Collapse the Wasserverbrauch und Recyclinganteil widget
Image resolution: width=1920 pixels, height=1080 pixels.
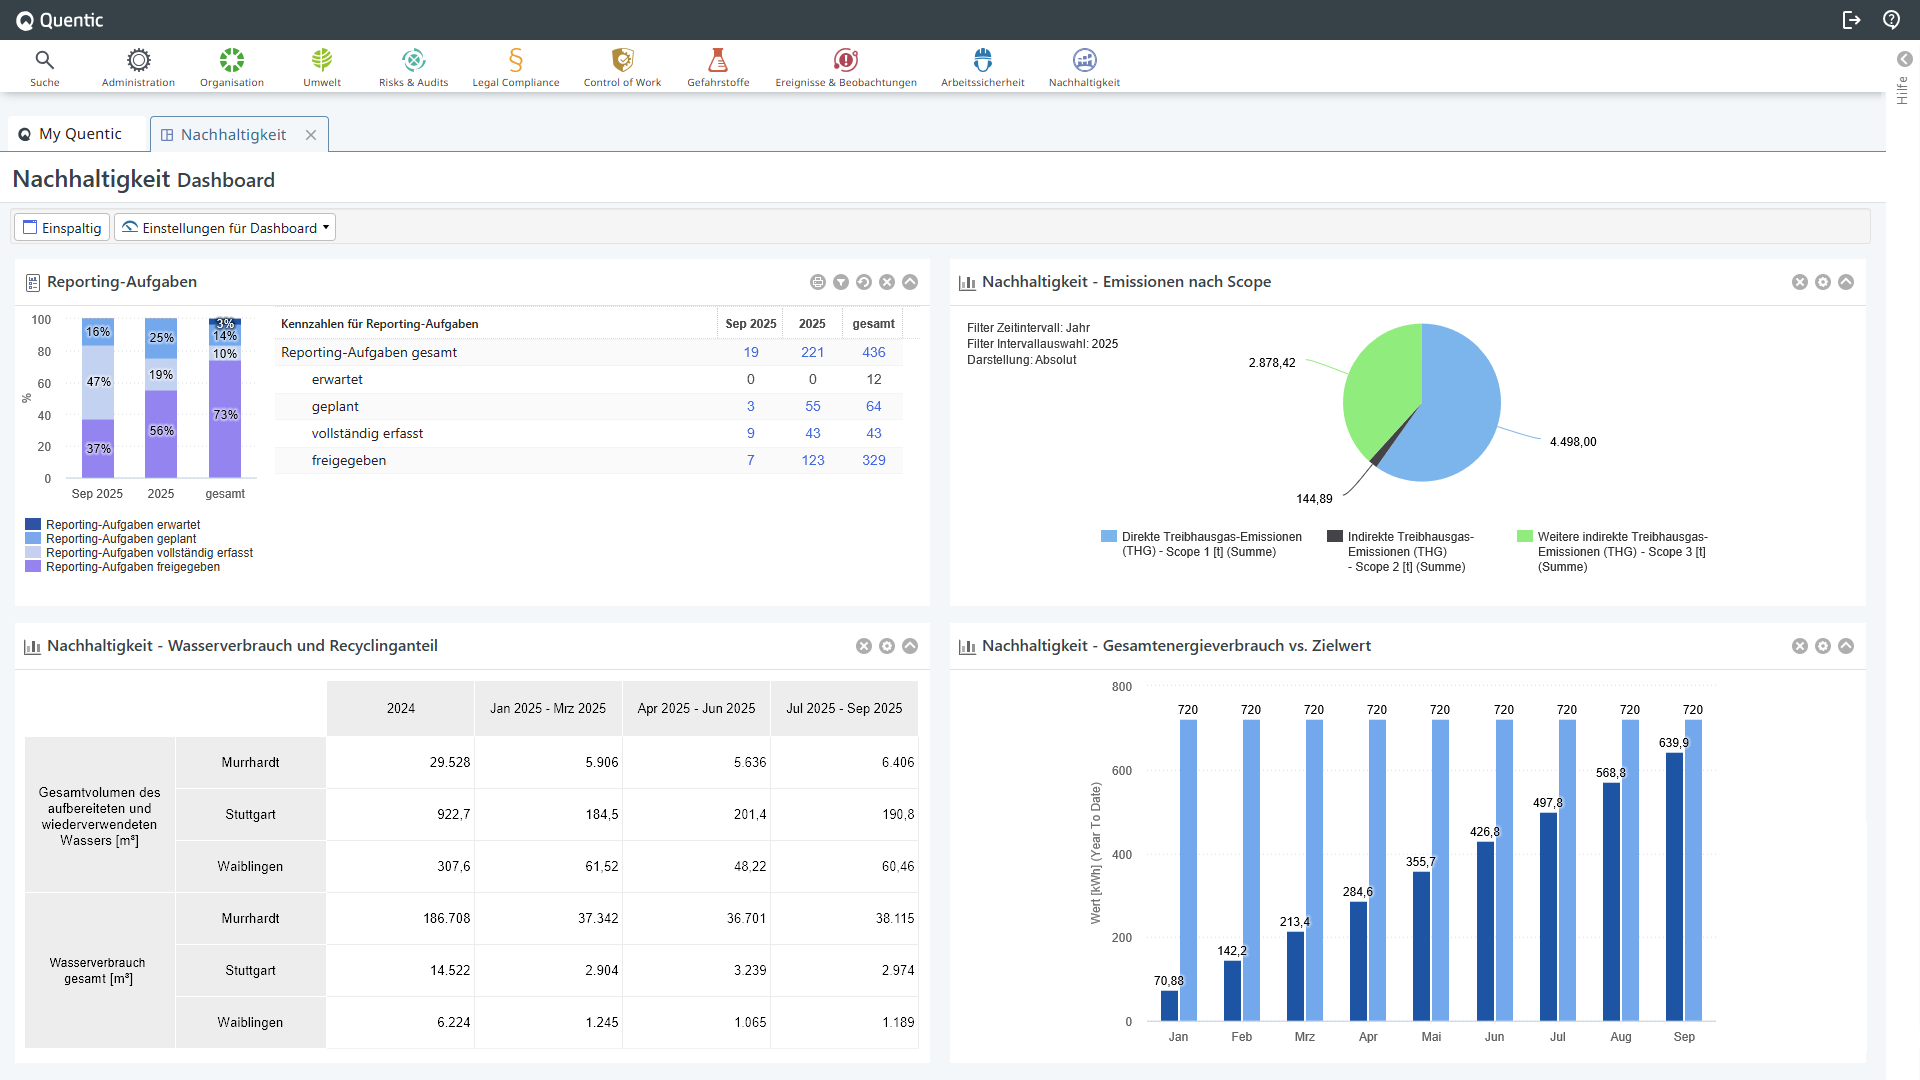(910, 646)
